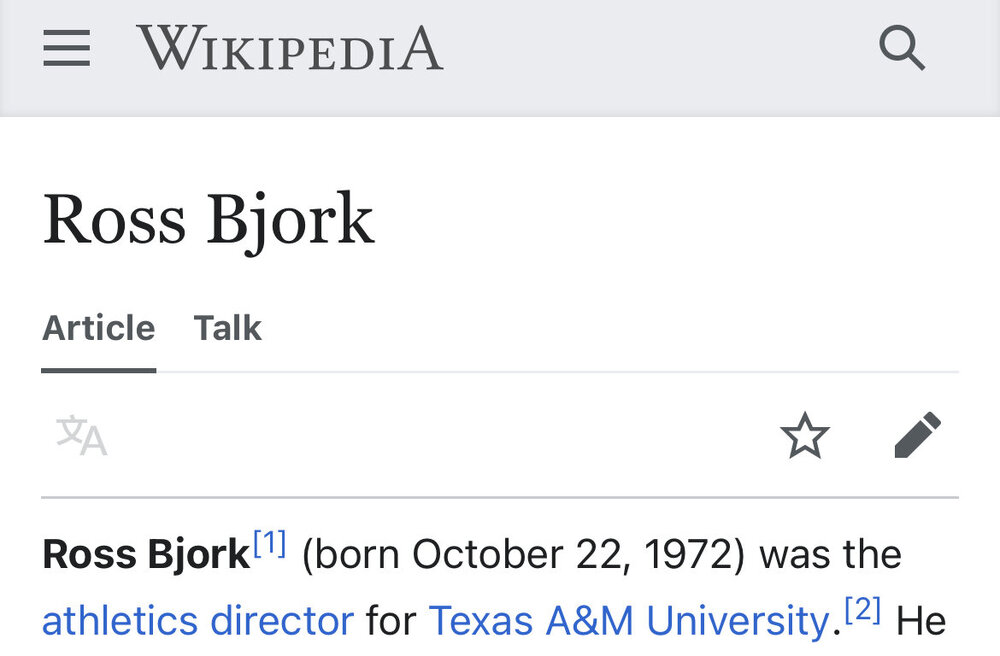
Task: Star this page to watchlist
Action: (x=805, y=437)
